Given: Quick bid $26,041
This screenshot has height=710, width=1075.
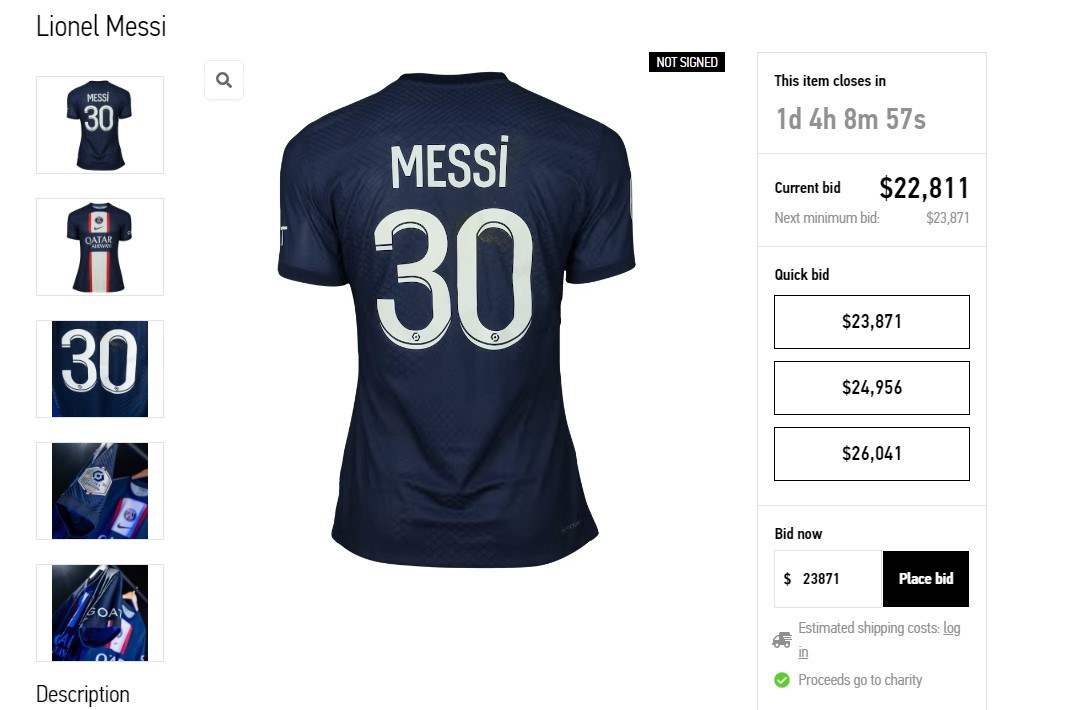Looking at the screenshot, I should tap(871, 454).
